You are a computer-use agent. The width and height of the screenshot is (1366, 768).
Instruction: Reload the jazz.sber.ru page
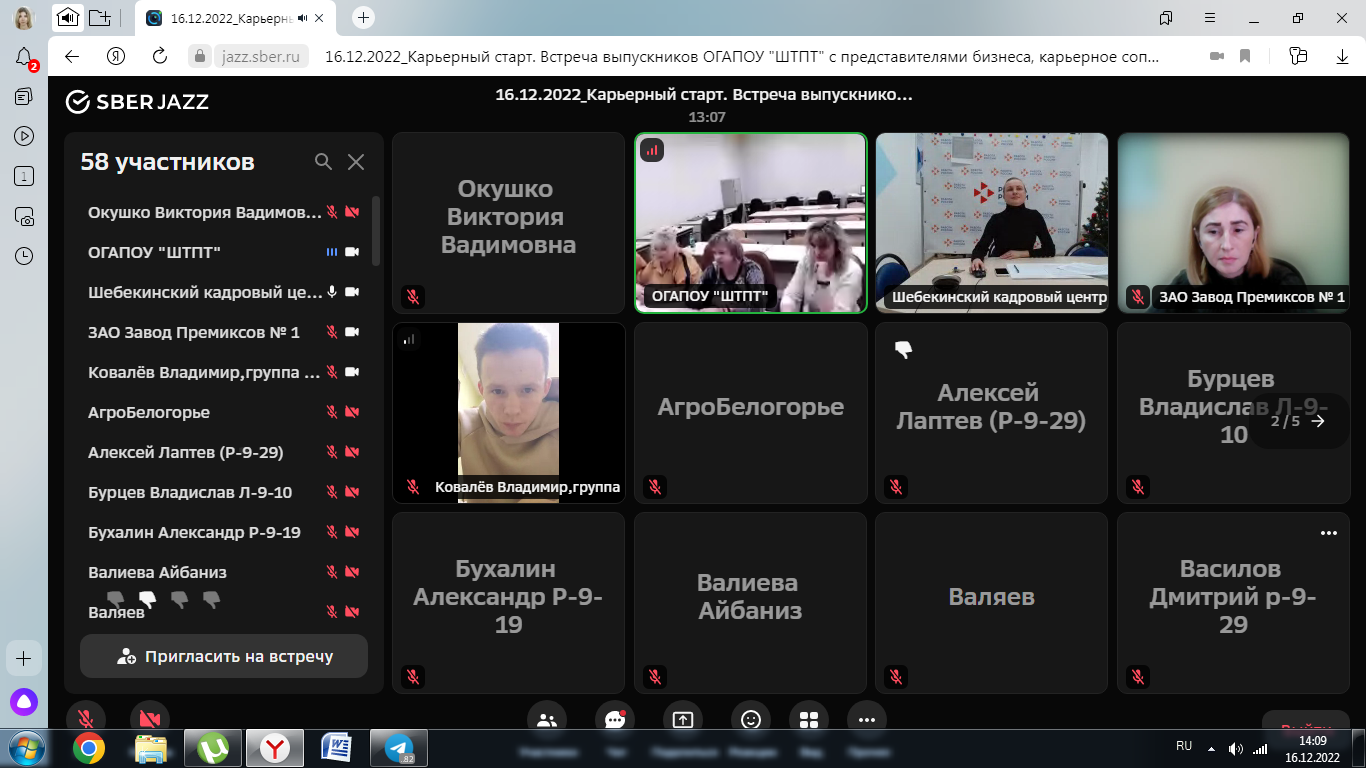160,56
